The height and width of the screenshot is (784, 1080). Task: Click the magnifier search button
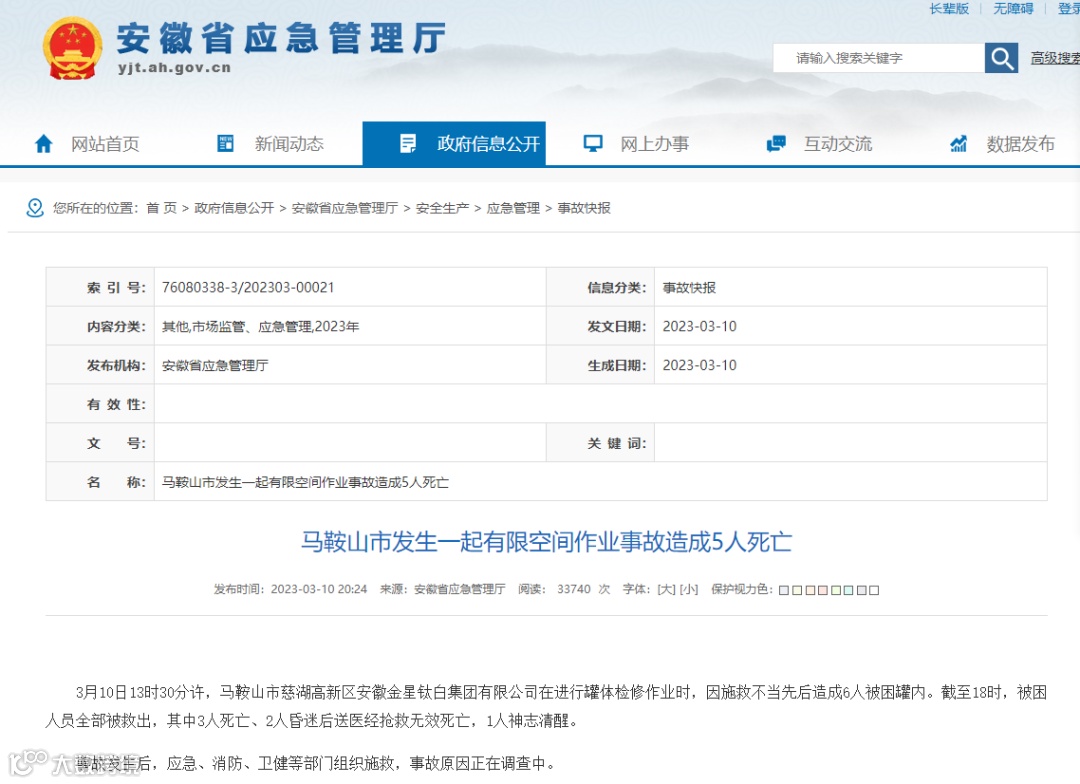1001,58
